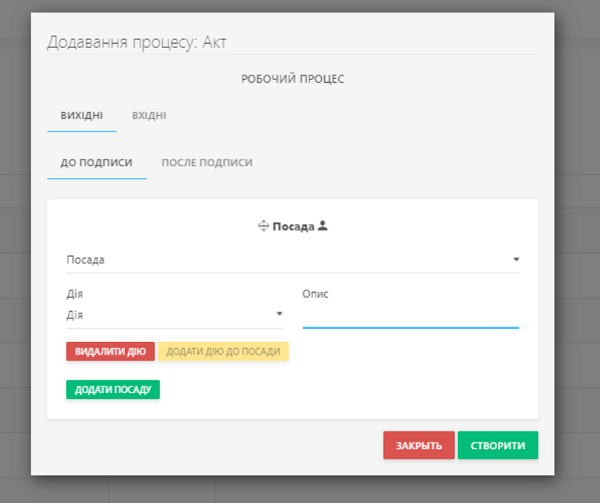Open the ДО ПОДПИСИ tab
The image size is (600, 503).
[96, 162]
